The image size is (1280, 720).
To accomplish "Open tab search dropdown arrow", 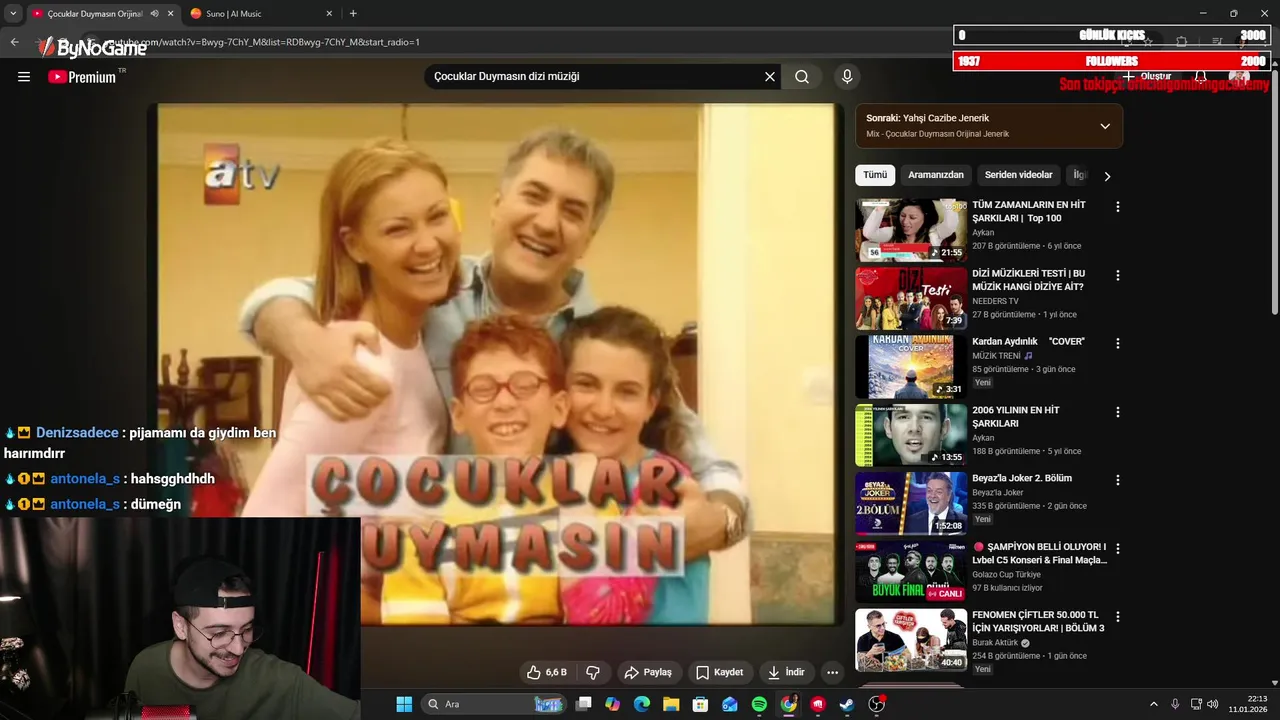I will (x=12, y=14).
